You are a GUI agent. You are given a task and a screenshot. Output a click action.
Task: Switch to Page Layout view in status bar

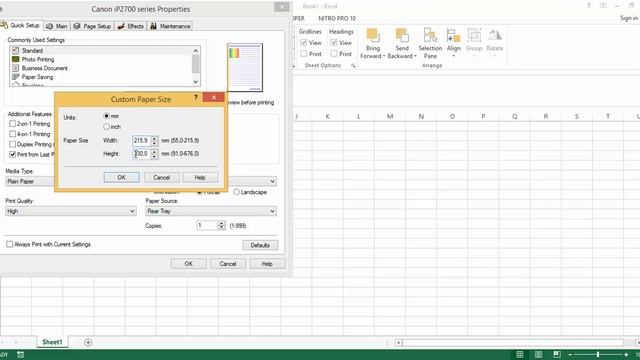(538, 354)
